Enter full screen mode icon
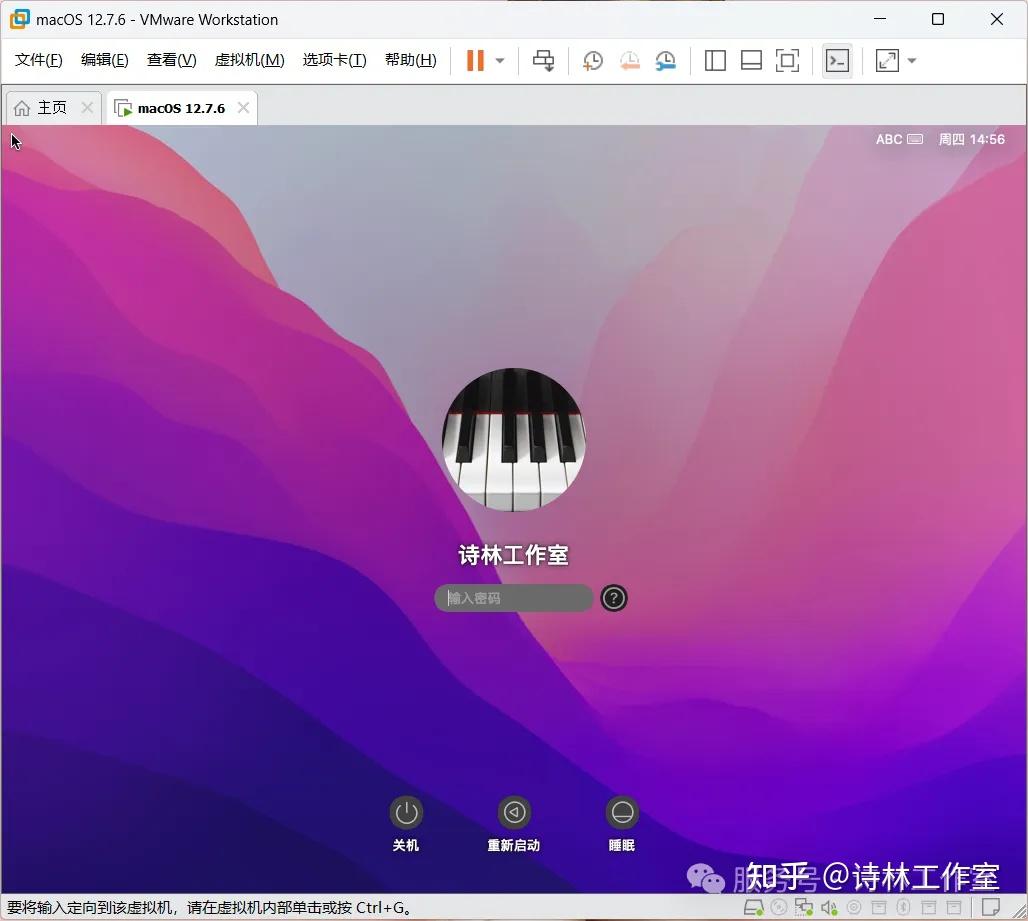This screenshot has height=921, width=1028. (x=787, y=61)
